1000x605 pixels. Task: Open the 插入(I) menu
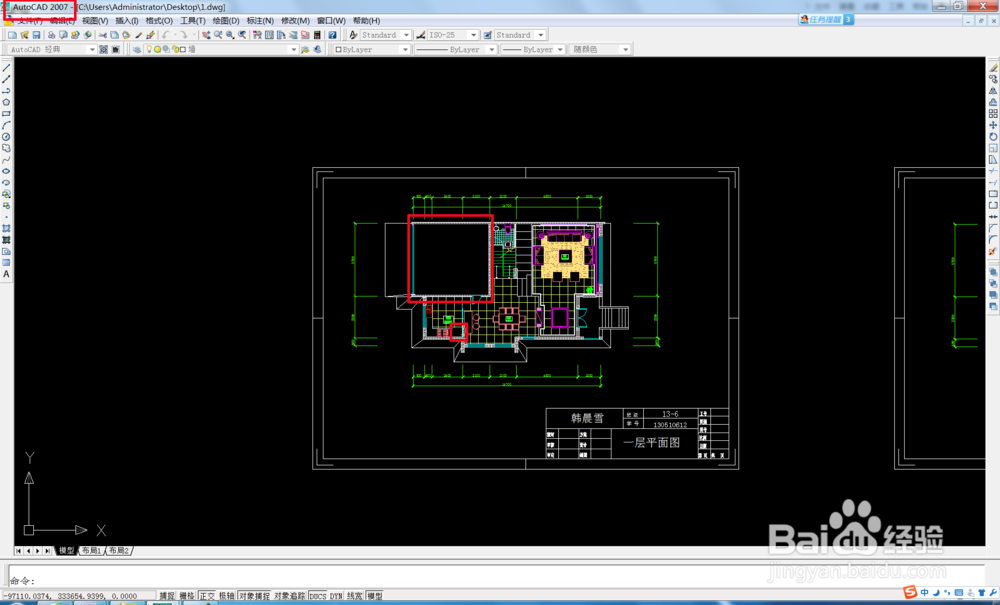[127, 21]
